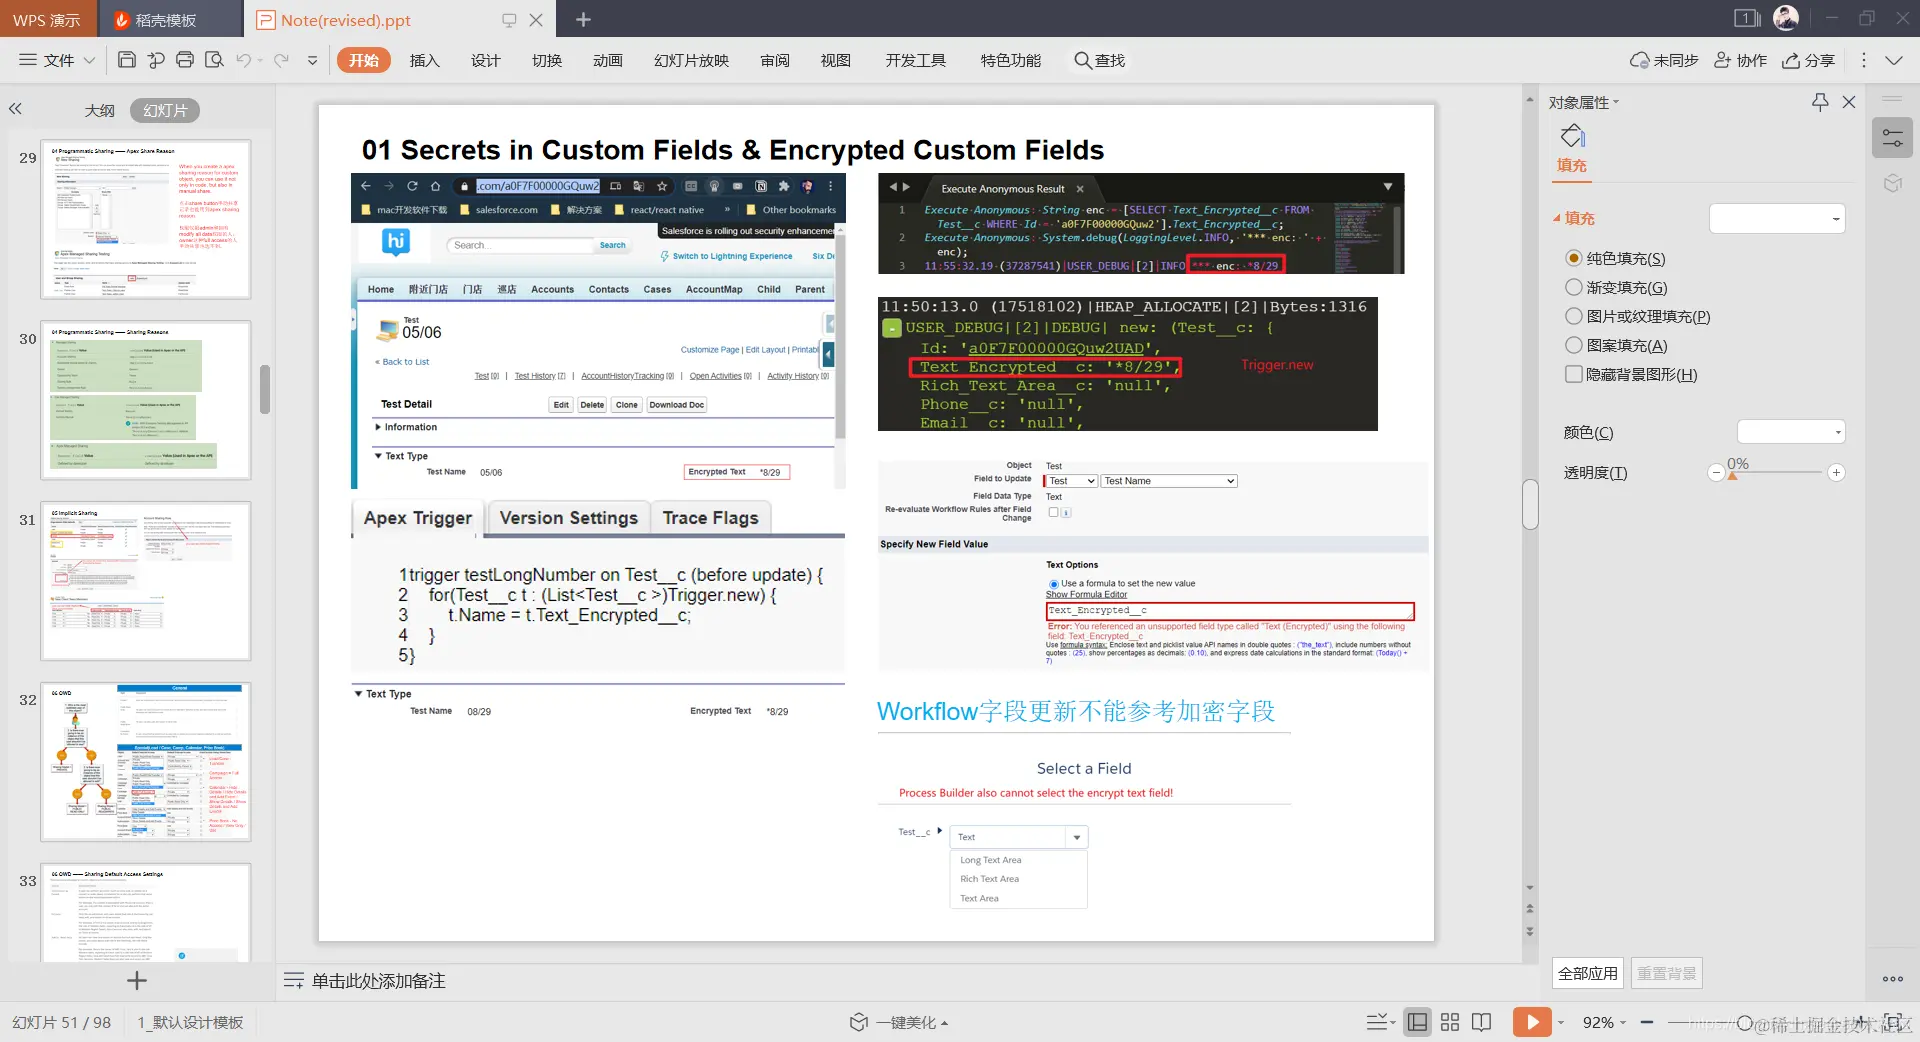The image size is (1920, 1042).
Task: Click the 分享 share button
Action: (x=1809, y=60)
